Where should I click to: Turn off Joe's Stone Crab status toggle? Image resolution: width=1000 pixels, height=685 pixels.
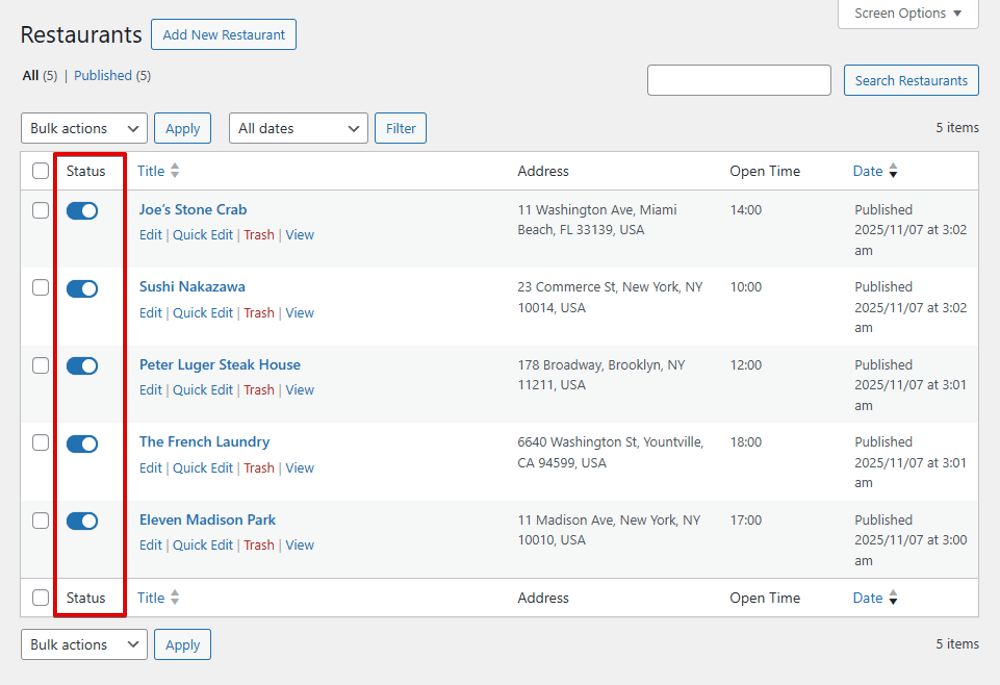point(82,210)
